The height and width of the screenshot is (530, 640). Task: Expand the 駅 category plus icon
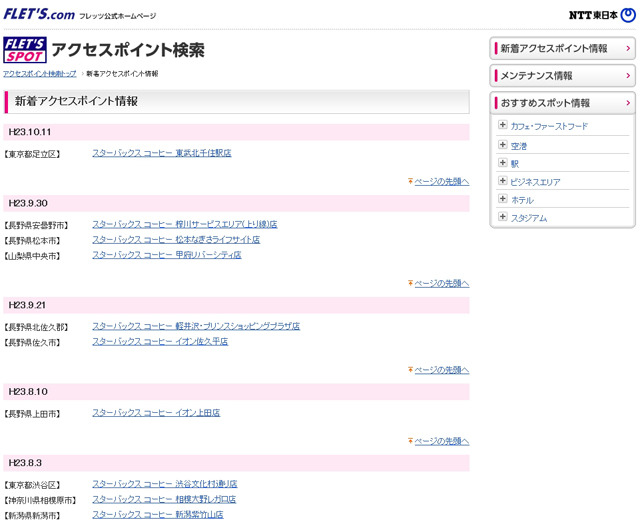502,163
